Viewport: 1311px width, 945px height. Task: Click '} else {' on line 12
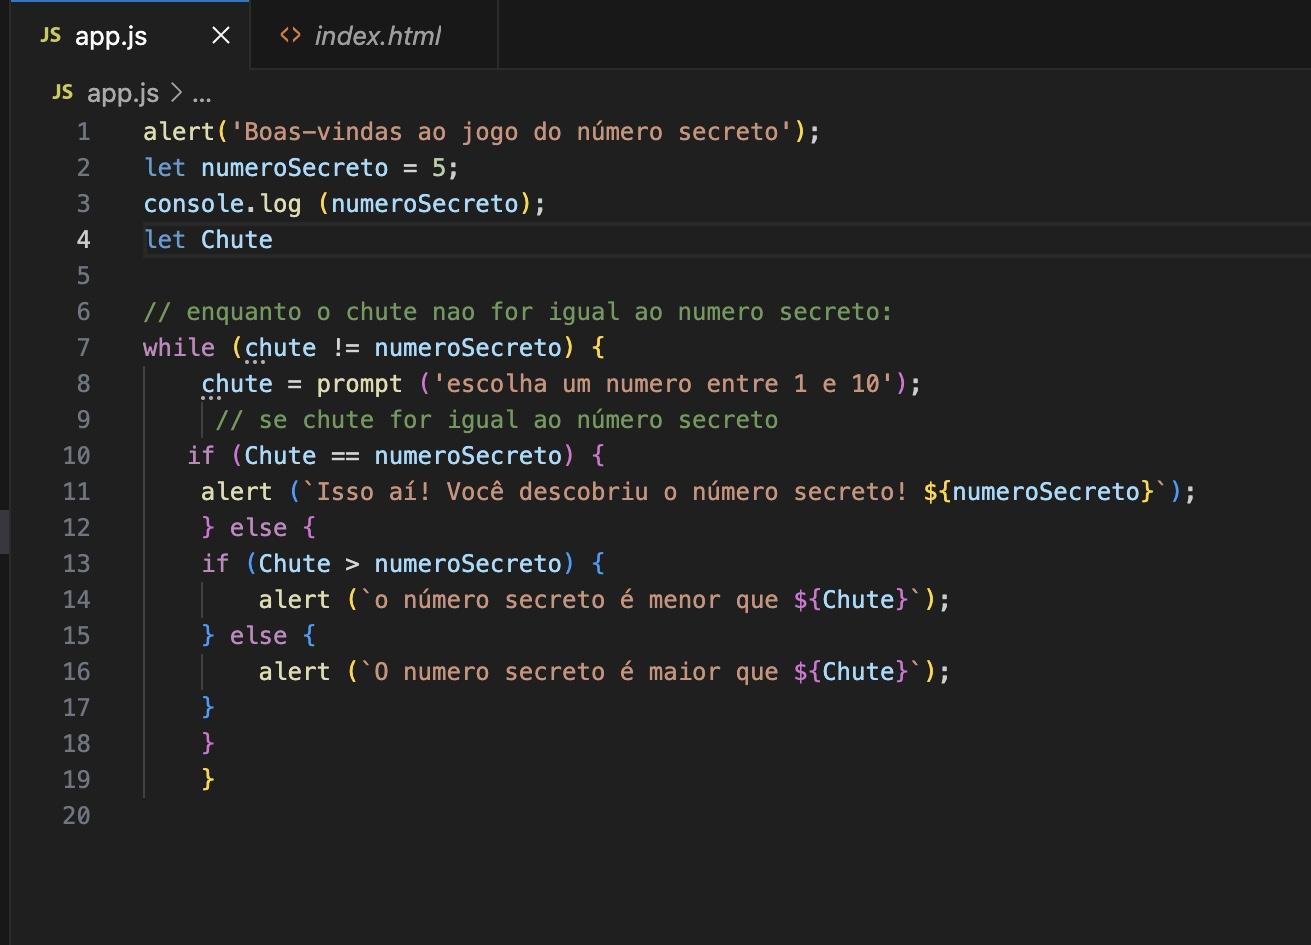(259, 528)
